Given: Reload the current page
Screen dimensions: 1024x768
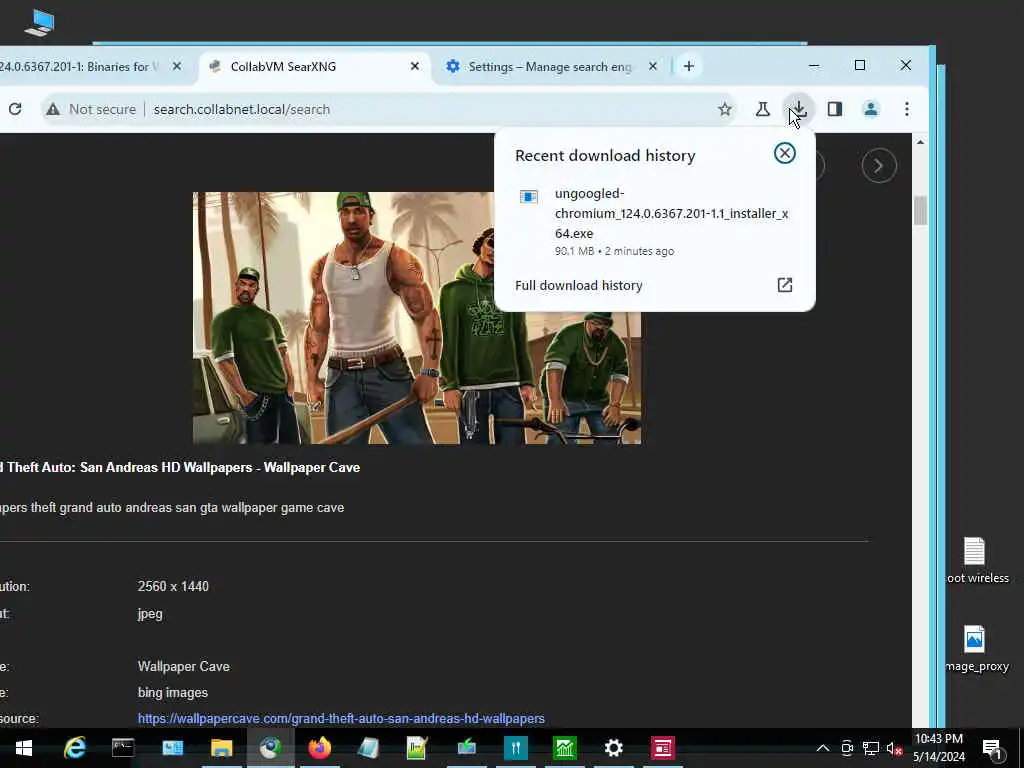Looking at the screenshot, I should (15, 109).
